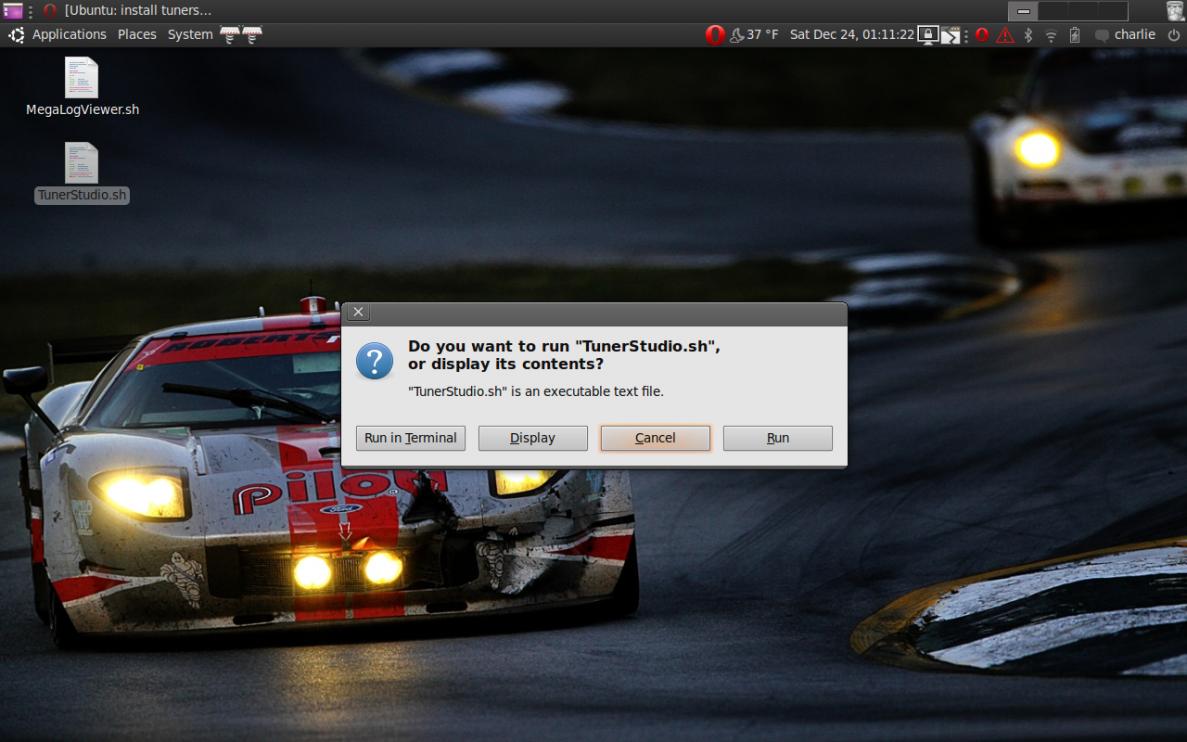Click the Opera launcher beside weather applet
The width and height of the screenshot is (1187, 742).
[x=714, y=35]
